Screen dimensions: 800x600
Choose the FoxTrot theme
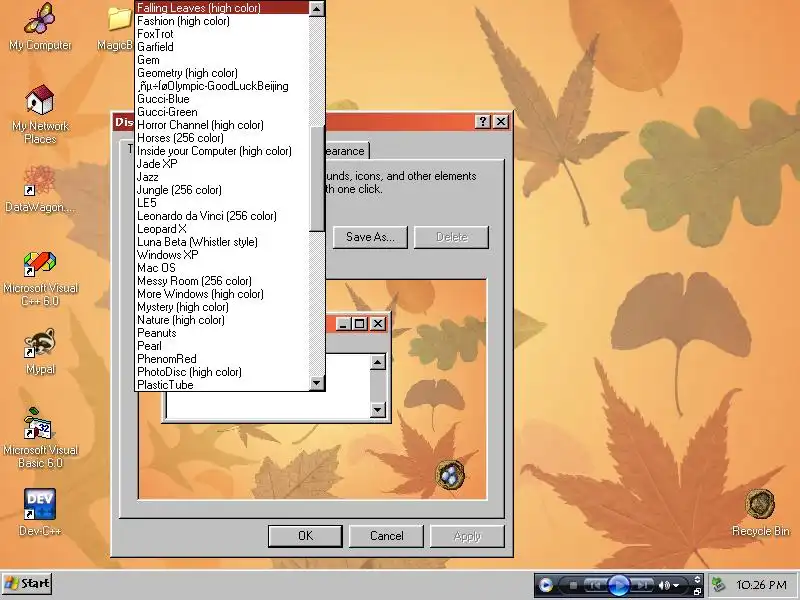(222, 34)
